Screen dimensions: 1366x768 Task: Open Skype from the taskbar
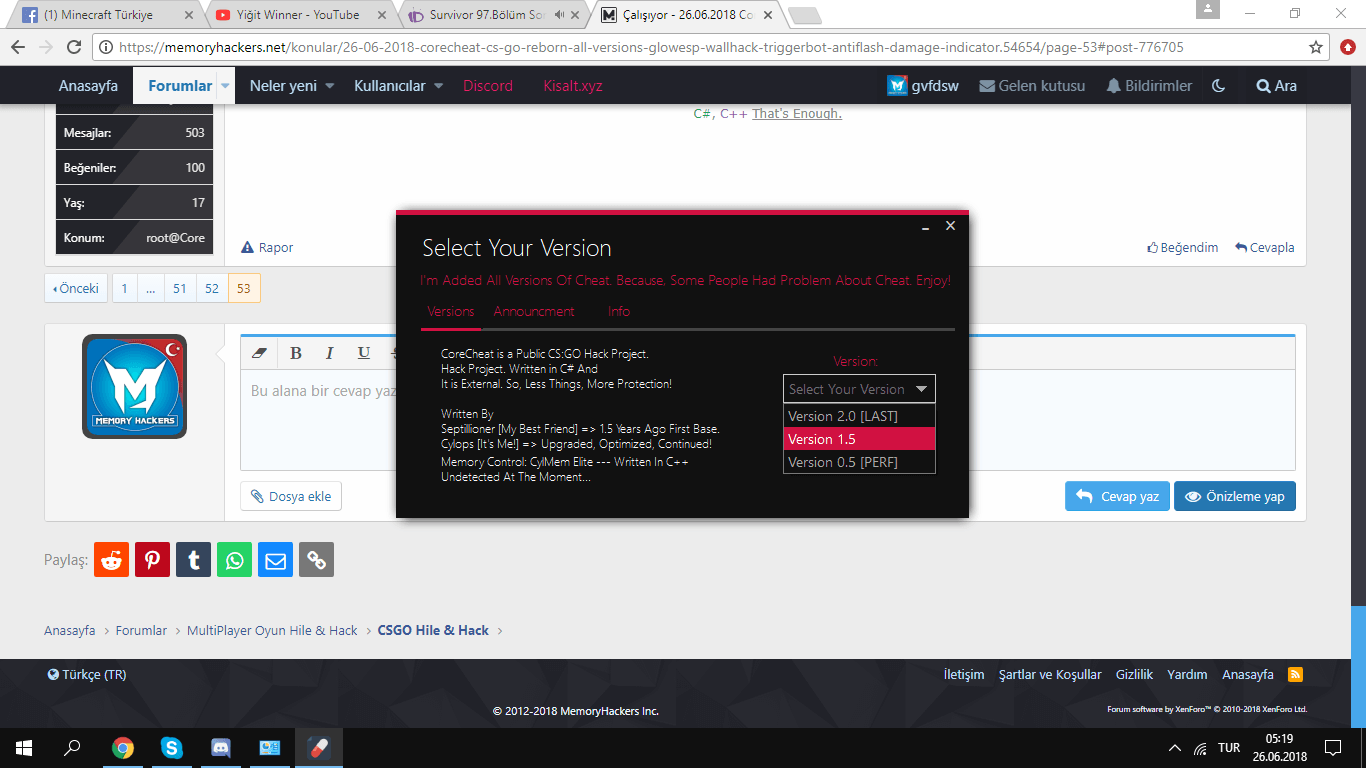(172, 747)
